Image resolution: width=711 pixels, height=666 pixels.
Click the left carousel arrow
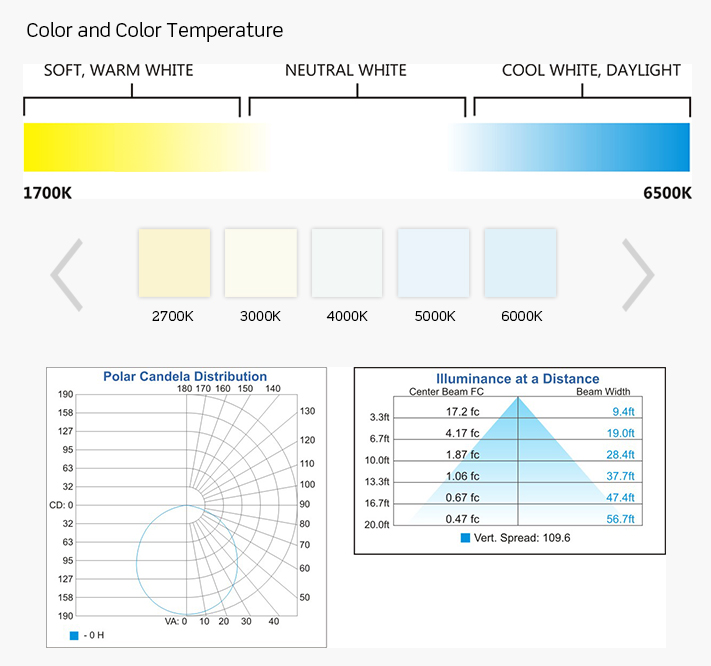(x=66, y=274)
